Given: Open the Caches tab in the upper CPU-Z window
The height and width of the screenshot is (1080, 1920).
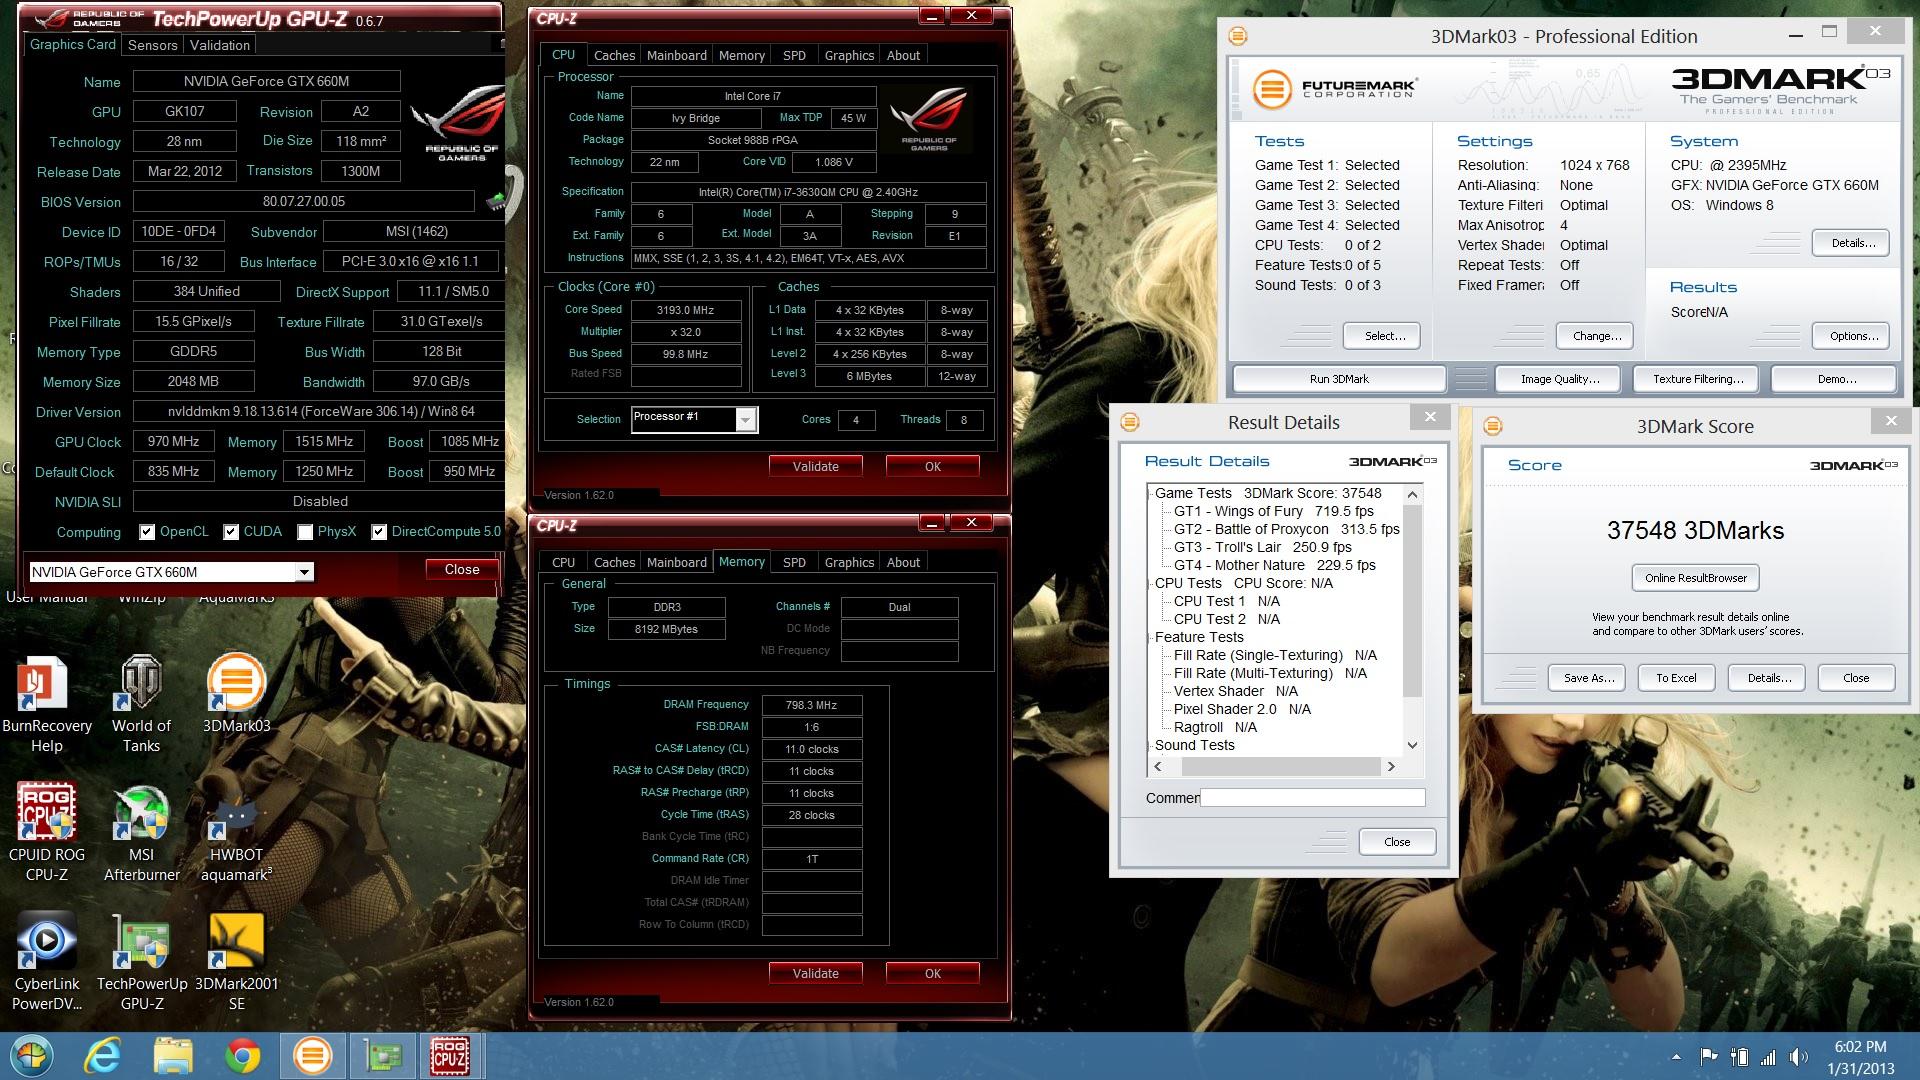Looking at the screenshot, I should pos(614,55).
